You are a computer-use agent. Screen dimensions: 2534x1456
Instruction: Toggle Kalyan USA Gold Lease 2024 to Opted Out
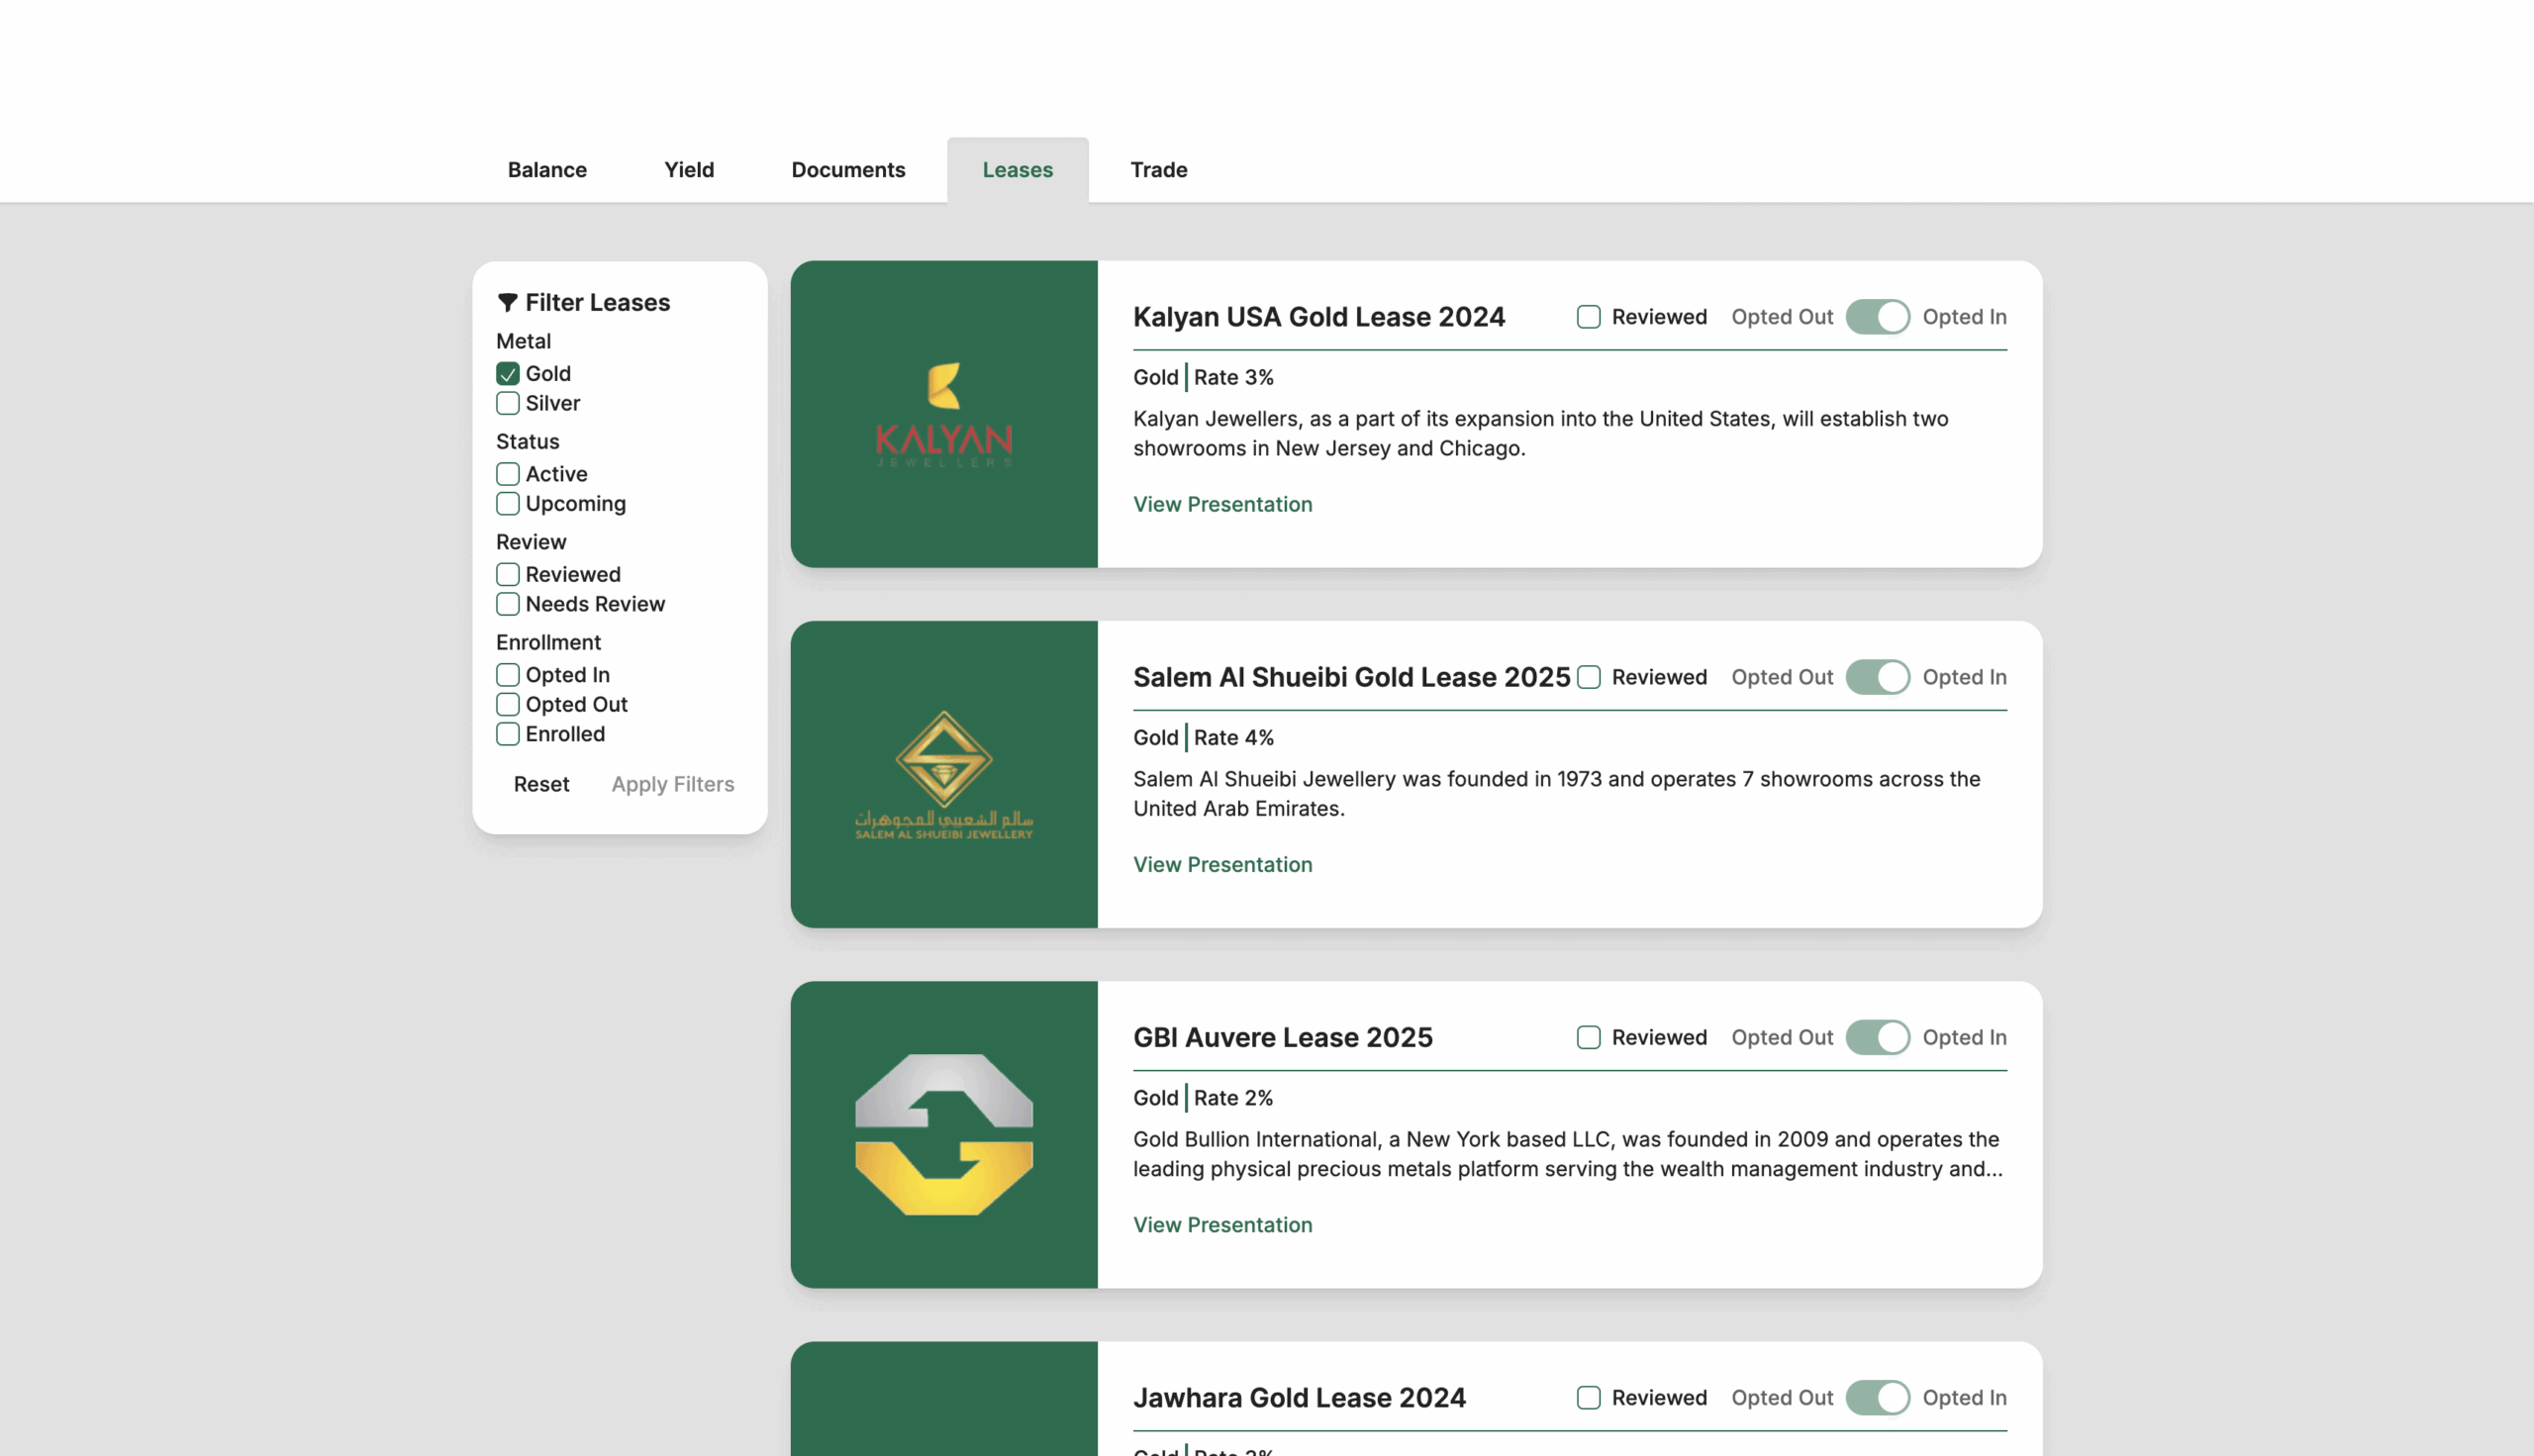coord(1878,317)
